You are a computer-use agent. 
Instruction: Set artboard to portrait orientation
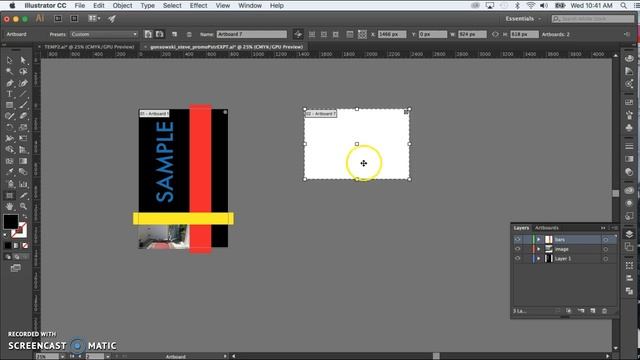148,34
